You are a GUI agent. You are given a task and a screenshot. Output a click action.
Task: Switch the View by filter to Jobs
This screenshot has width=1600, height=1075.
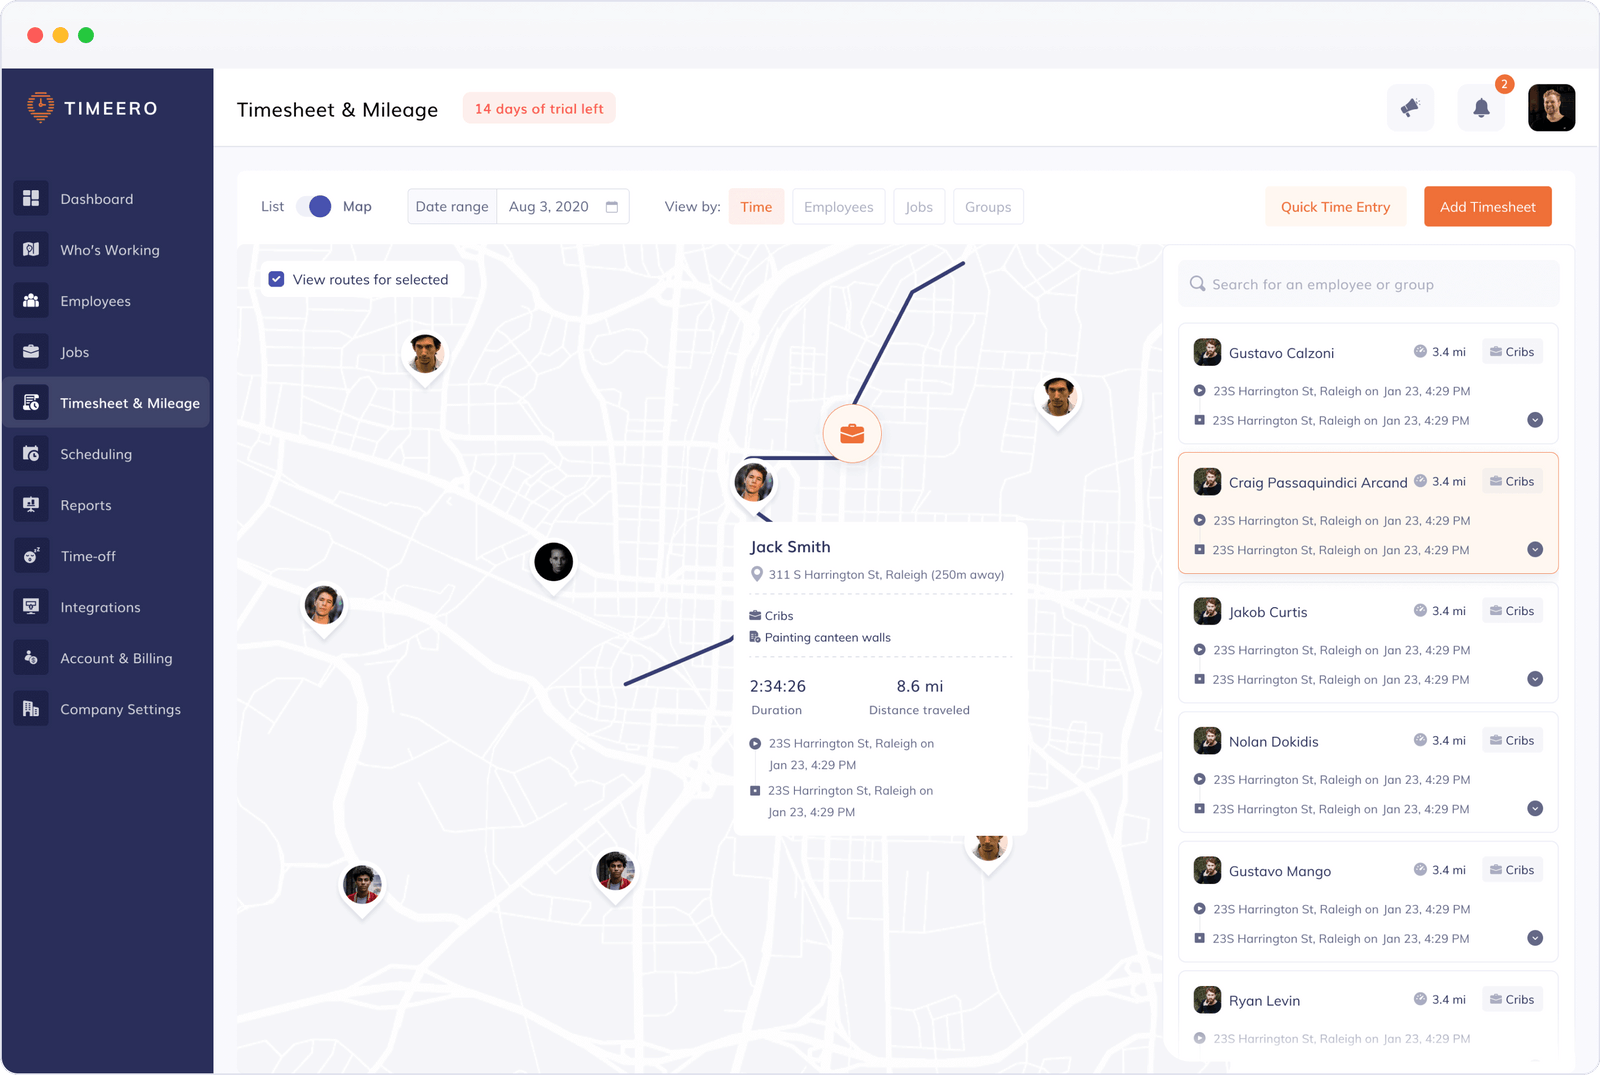pos(919,206)
